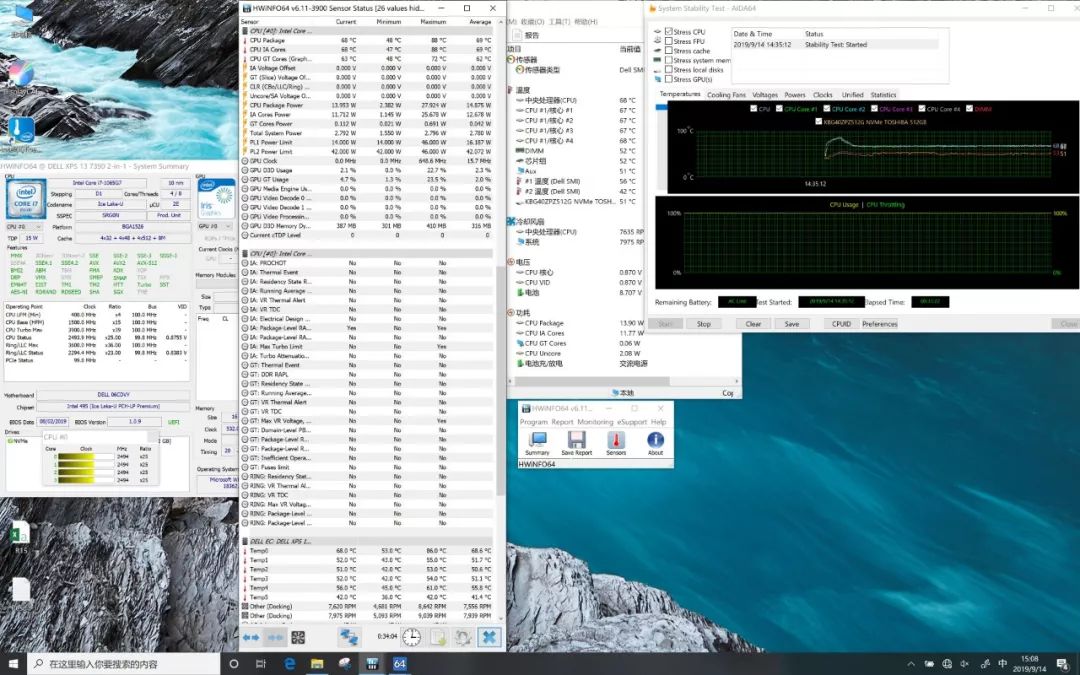Screen dimensions: 1080x675
Task: Click the expand arrows icon in sensor toolbar
Action: coord(251,637)
